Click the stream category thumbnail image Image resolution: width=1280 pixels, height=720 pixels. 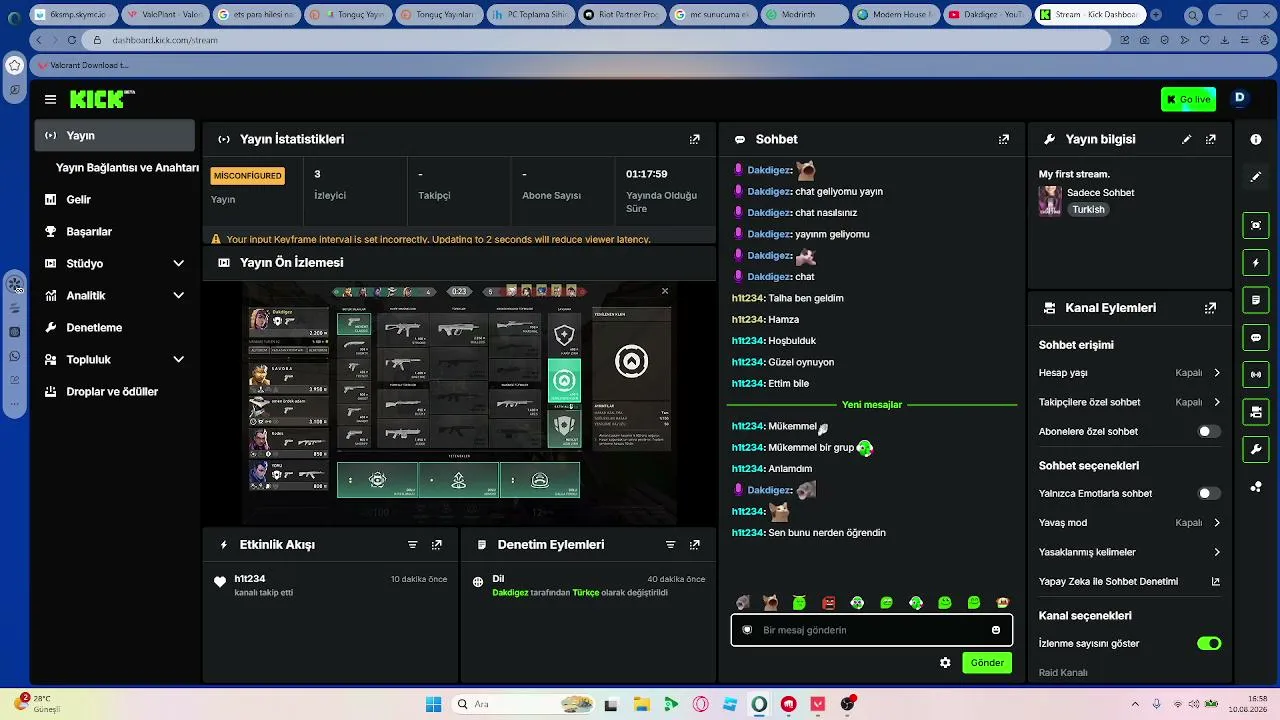(x=1050, y=201)
